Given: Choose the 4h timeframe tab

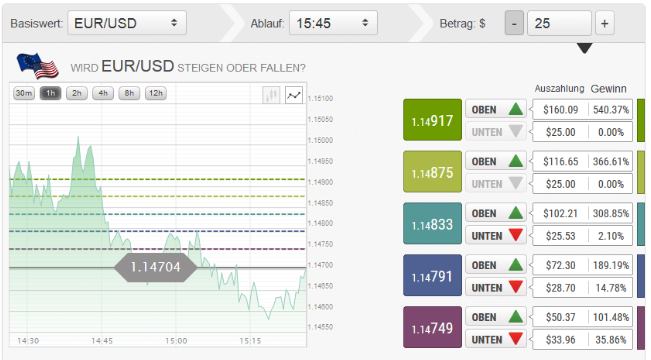Looking at the screenshot, I should [x=103, y=93].
